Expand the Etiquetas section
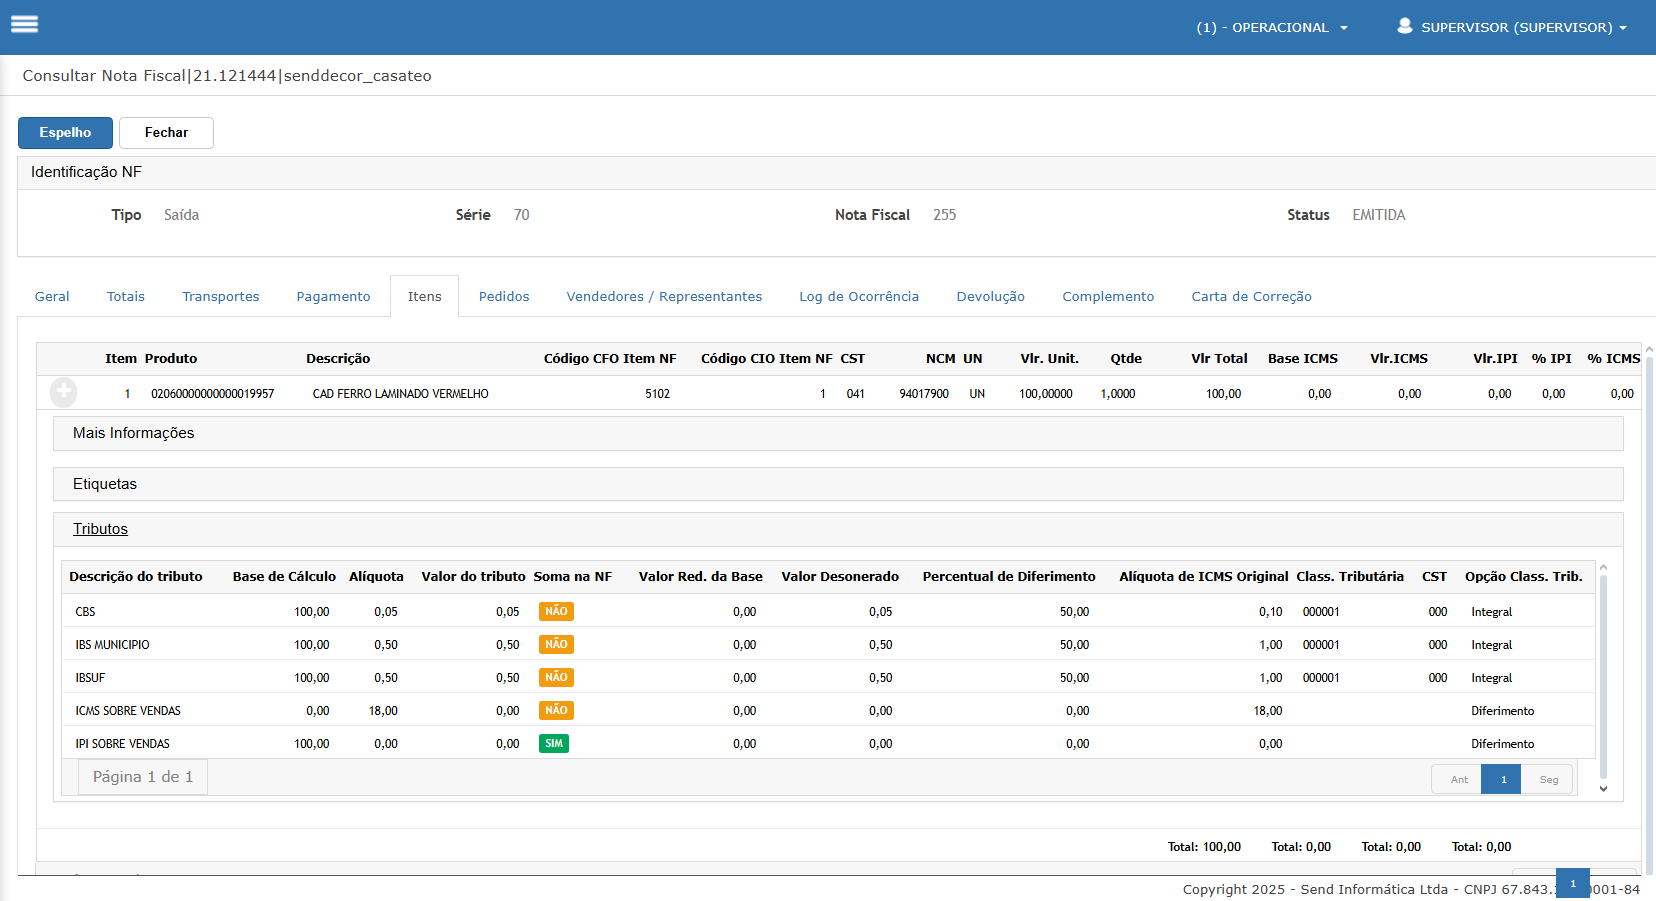The width and height of the screenshot is (1656, 901). coord(105,484)
